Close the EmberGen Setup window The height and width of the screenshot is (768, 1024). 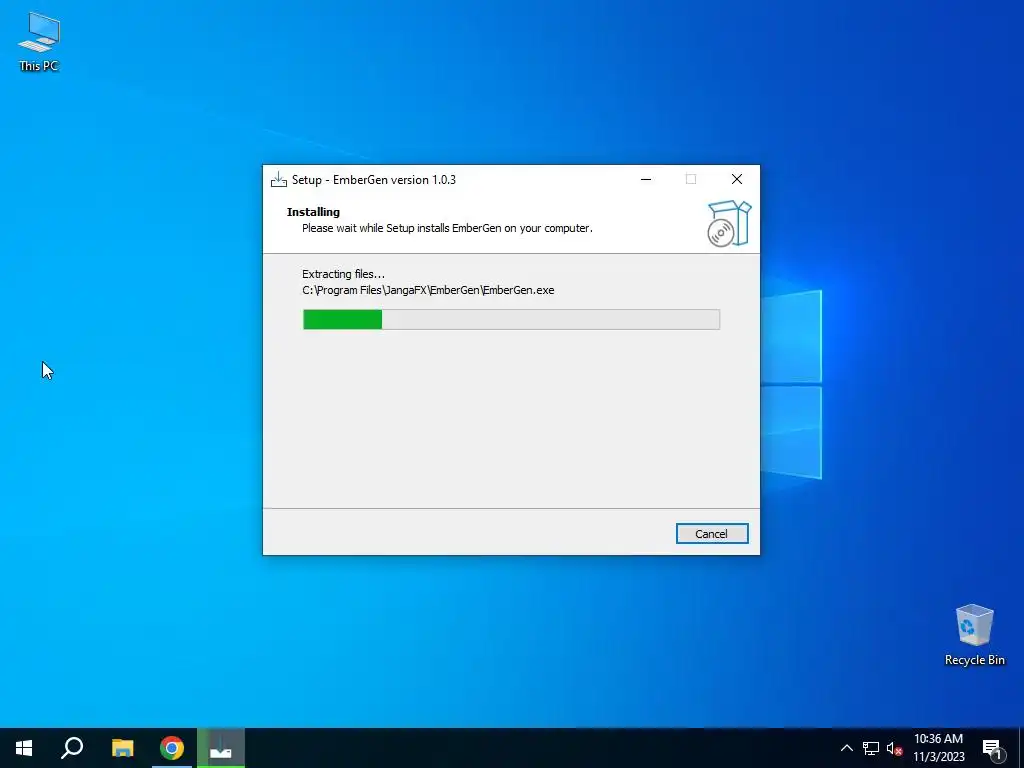coord(737,180)
